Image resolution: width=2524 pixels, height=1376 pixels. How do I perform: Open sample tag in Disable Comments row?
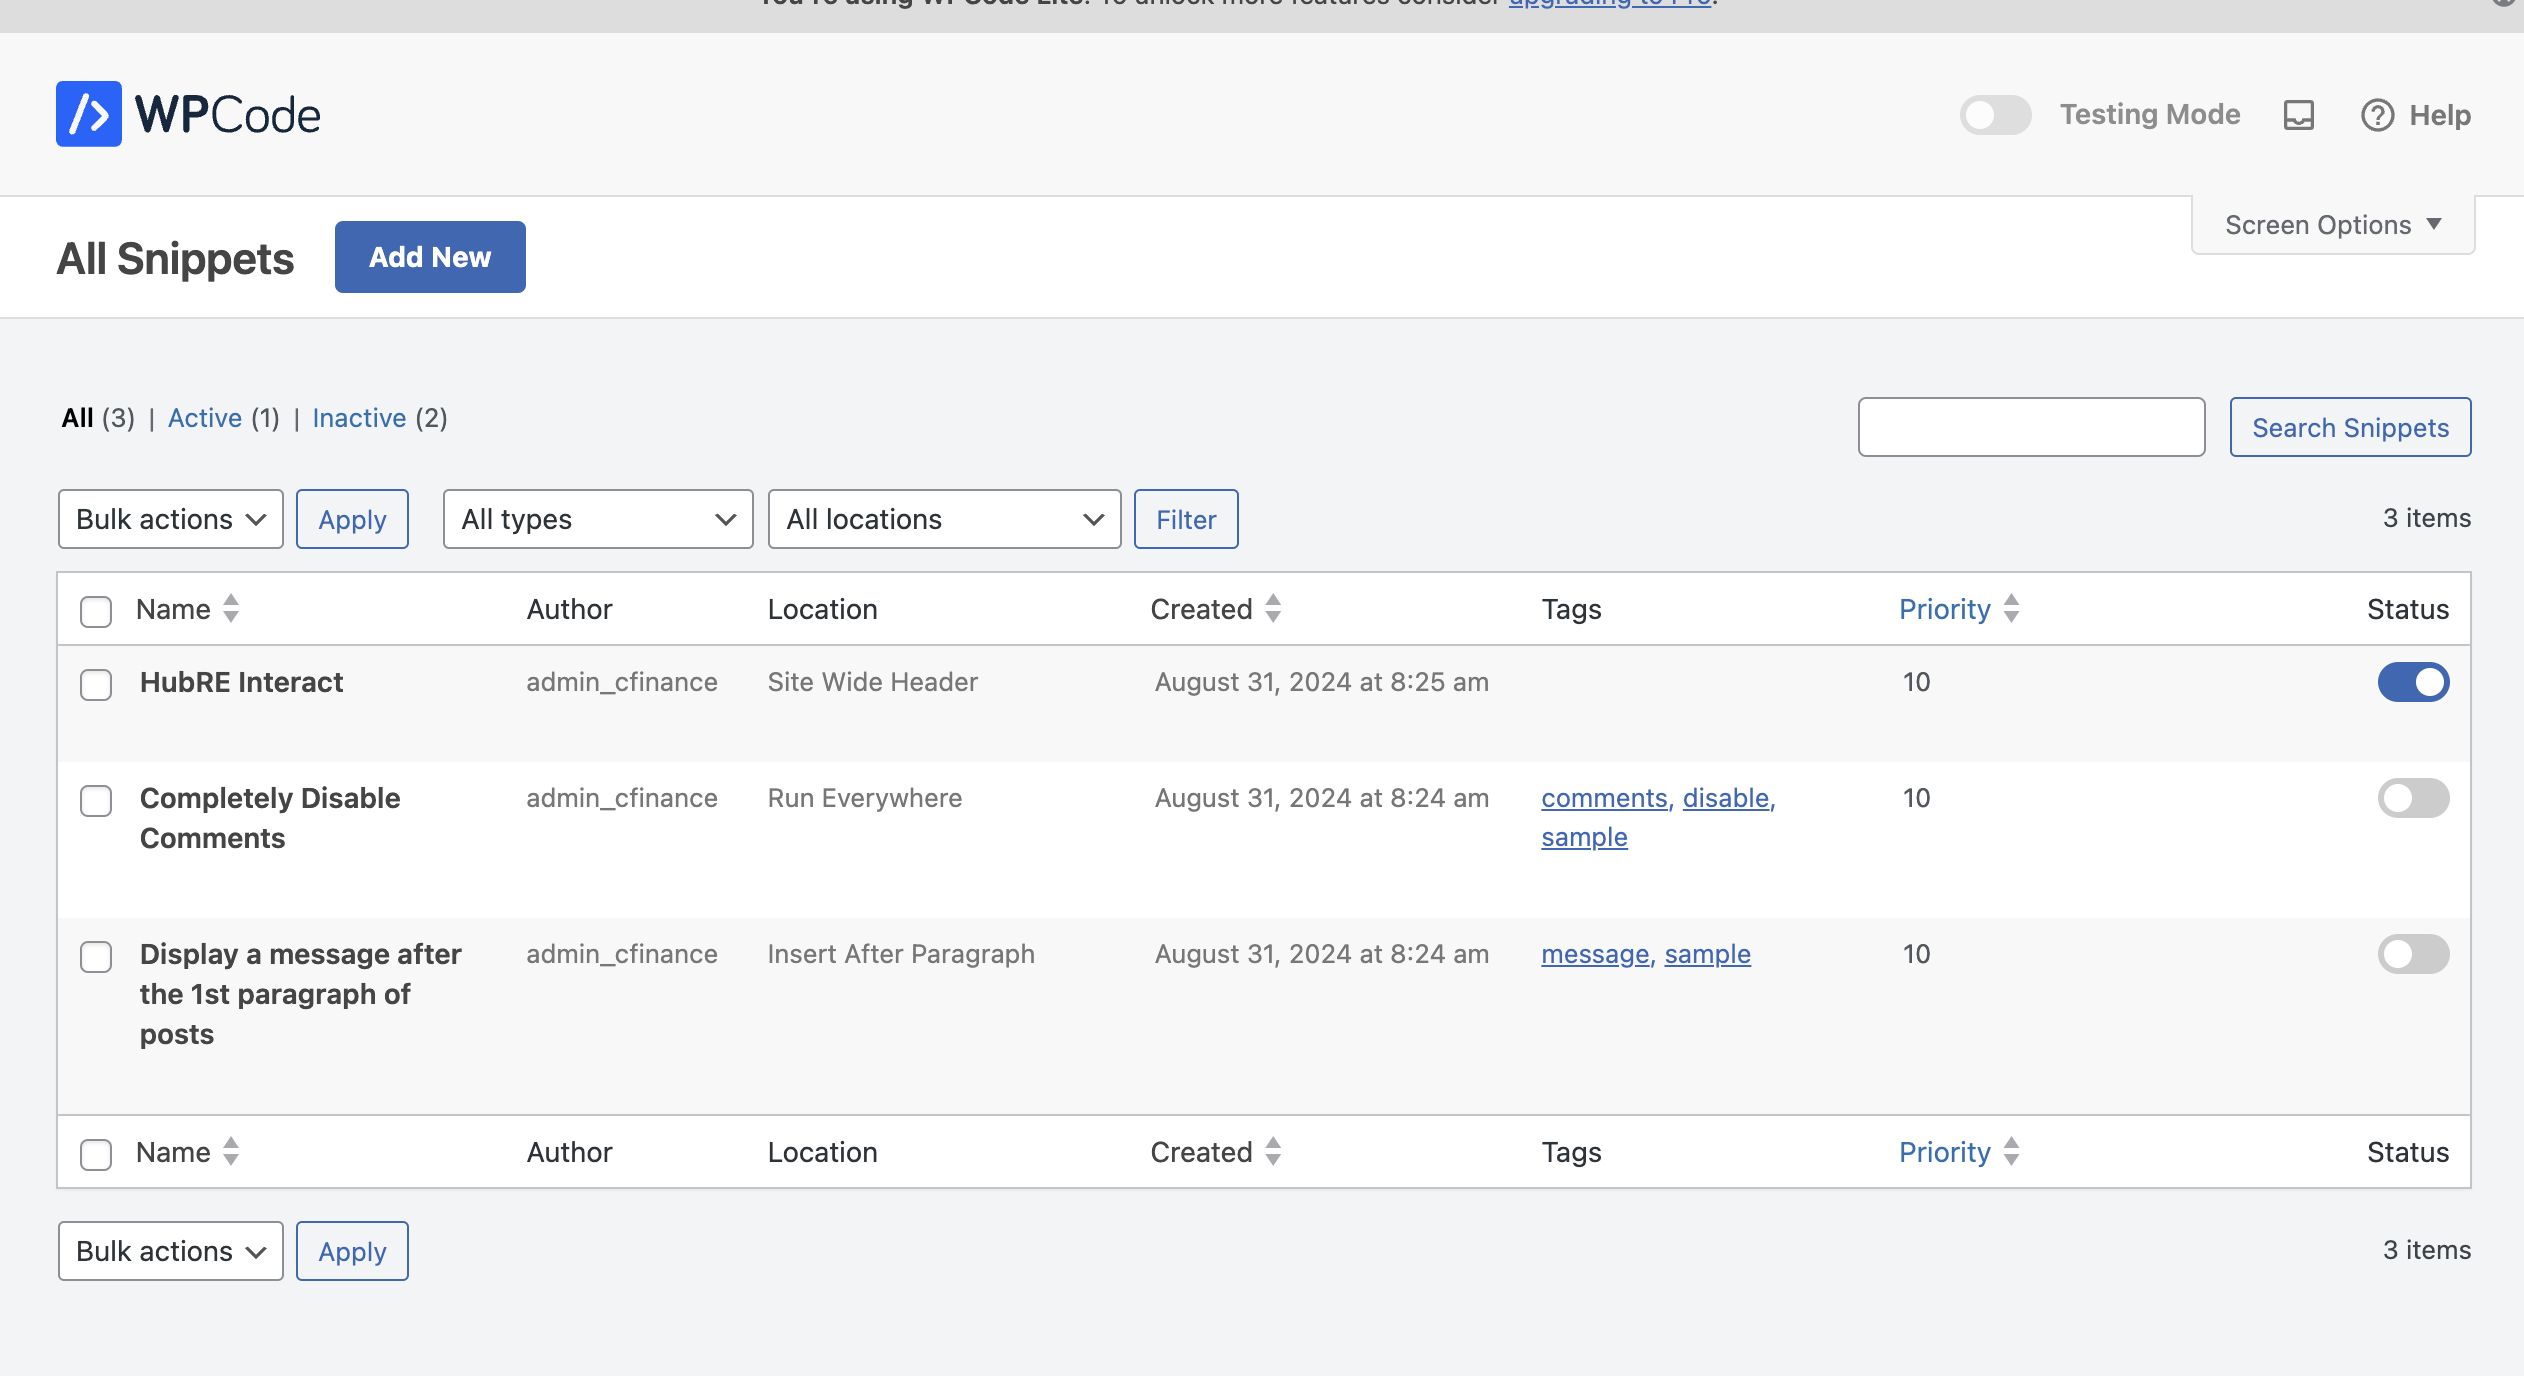[x=1584, y=837]
